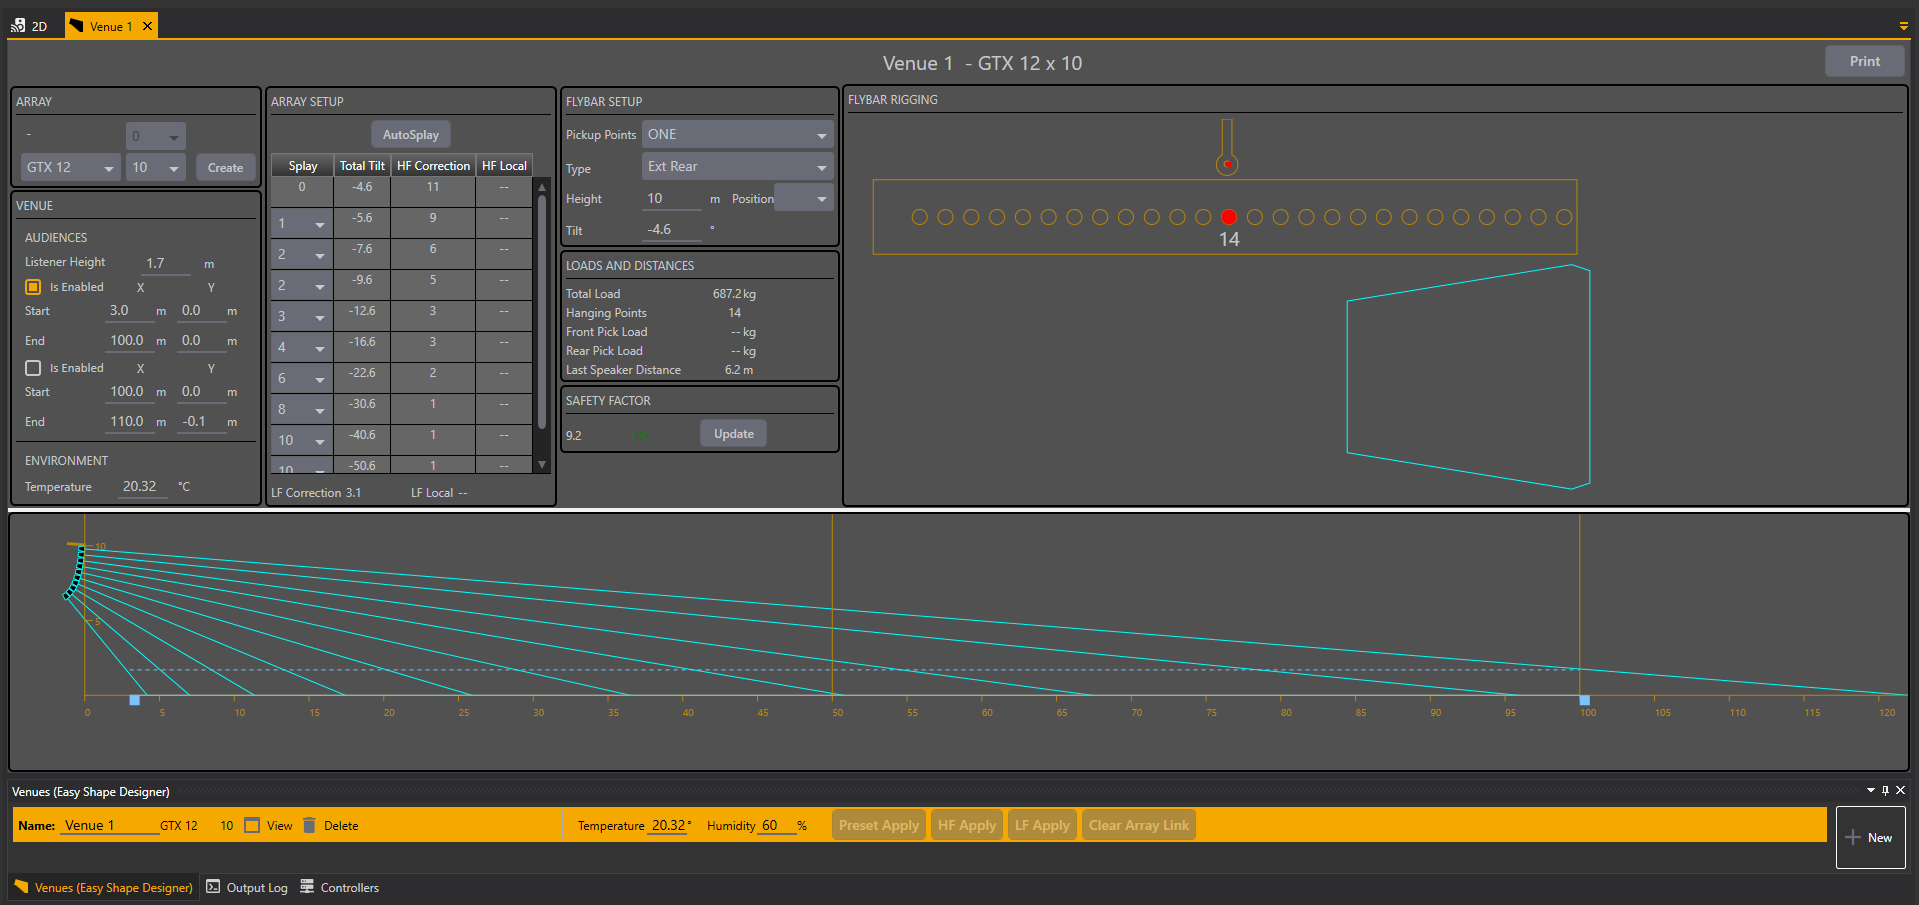Screen dimensions: 1919x905
Task: Open the GTX 12 speaker model dropdown
Action: click(70, 168)
